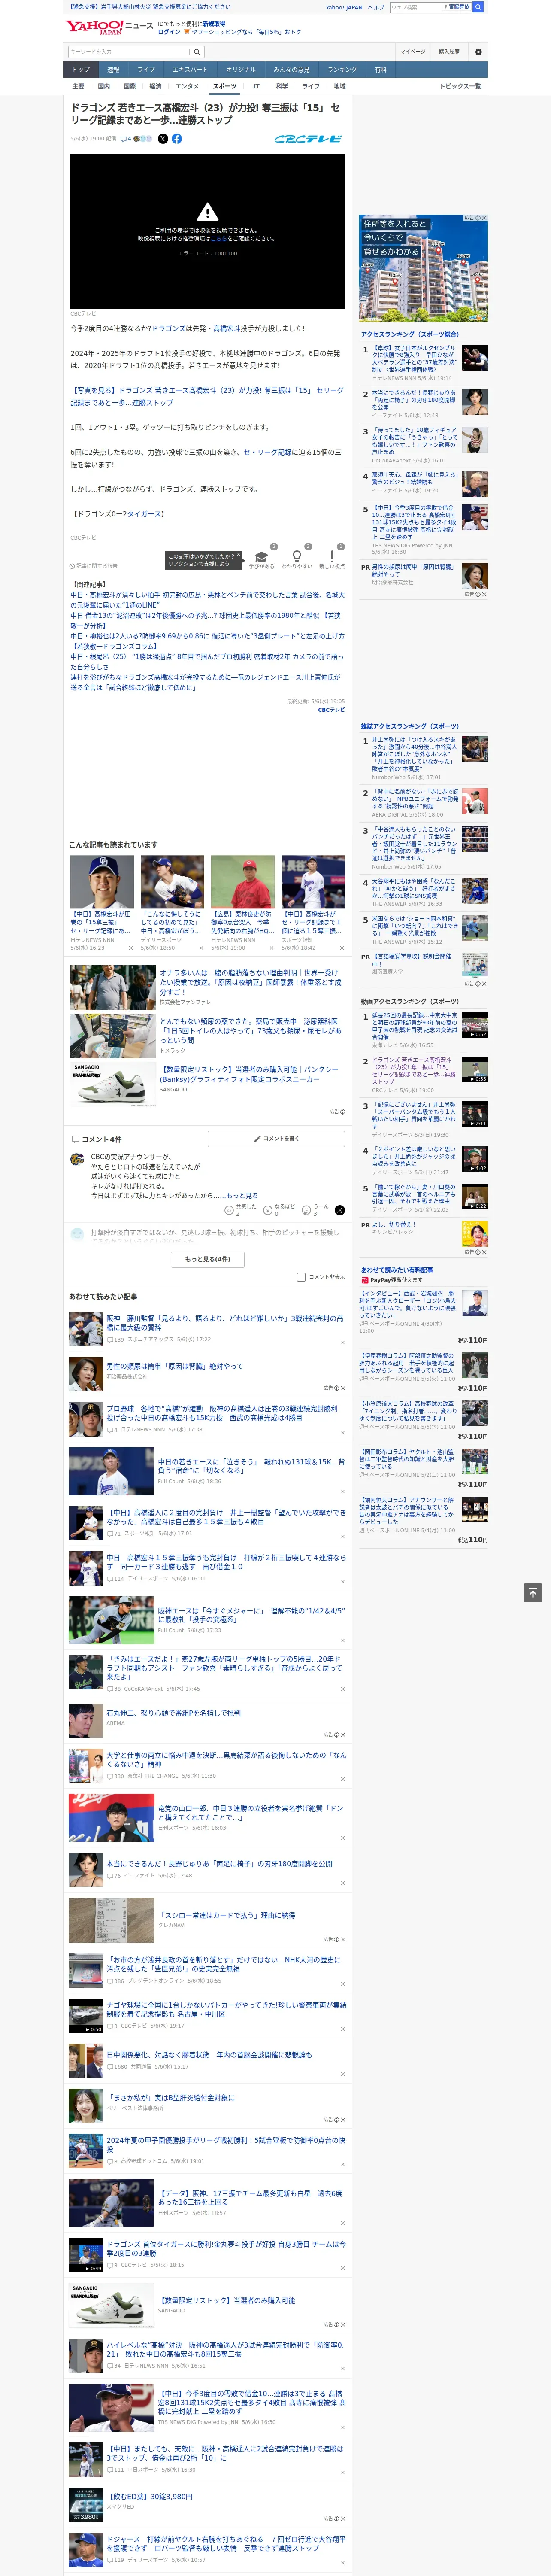Select the 経済 category
551x2576 pixels.
coord(155,86)
